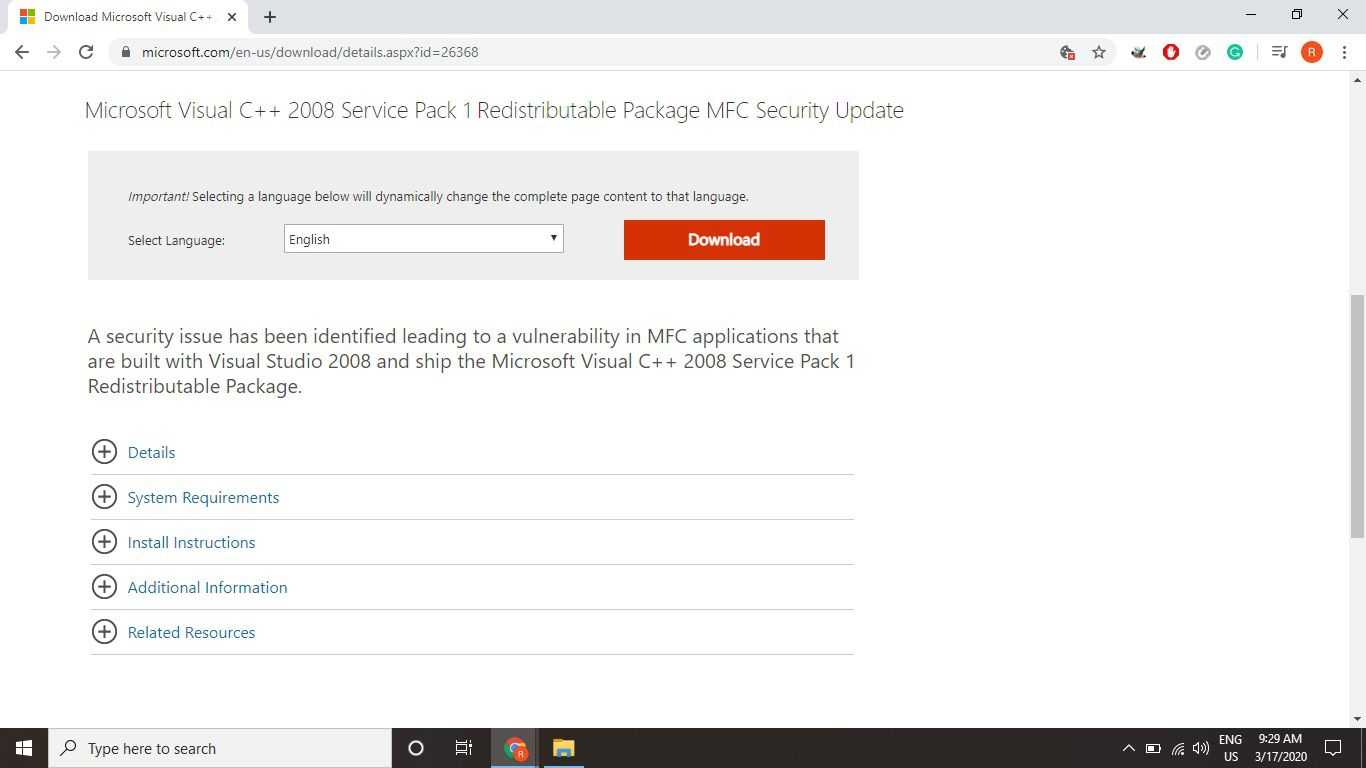Click the Related Resources link text
The width and height of the screenshot is (1366, 768).
191,632
